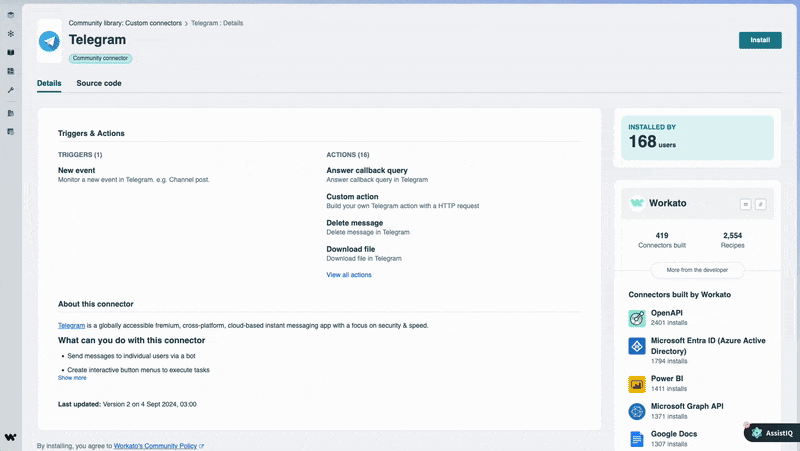
Task: Open the book icon in left sidebar
Action: (x=10, y=52)
